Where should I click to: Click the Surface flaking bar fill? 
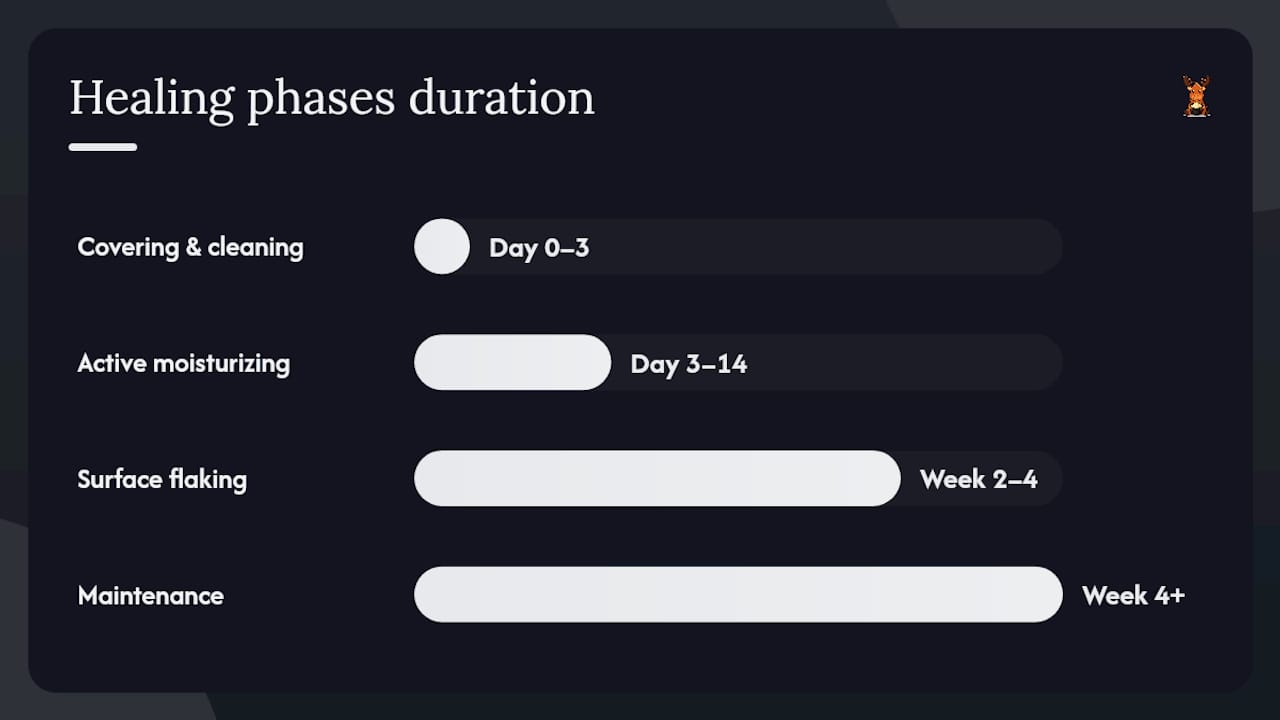[x=657, y=478]
